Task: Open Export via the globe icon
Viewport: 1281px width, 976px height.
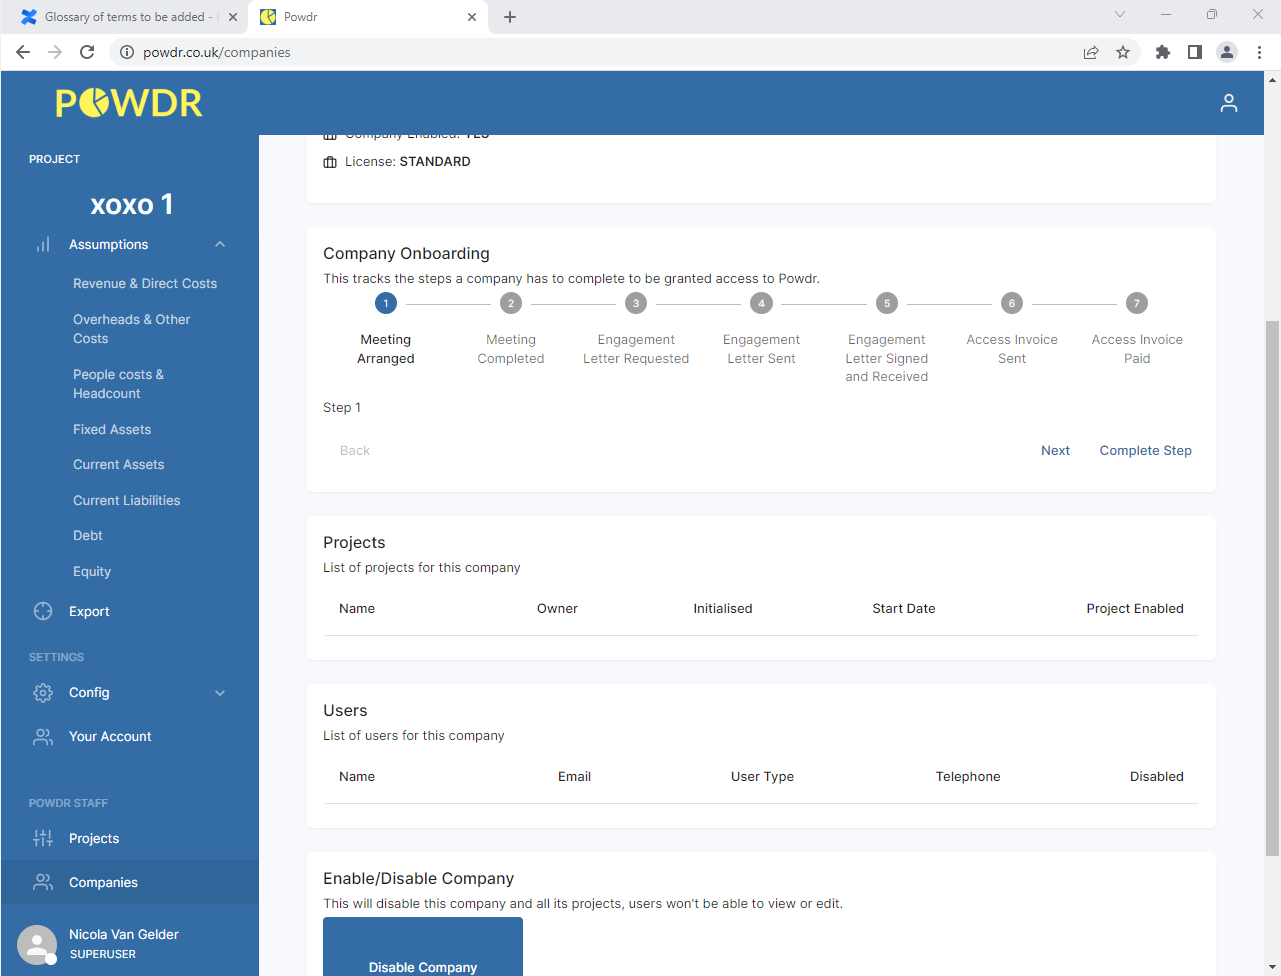Action: [x=43, y=611]
